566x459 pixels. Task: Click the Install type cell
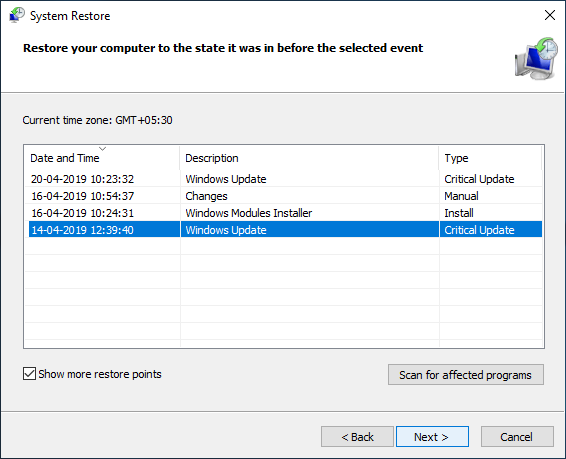(459, 213)
